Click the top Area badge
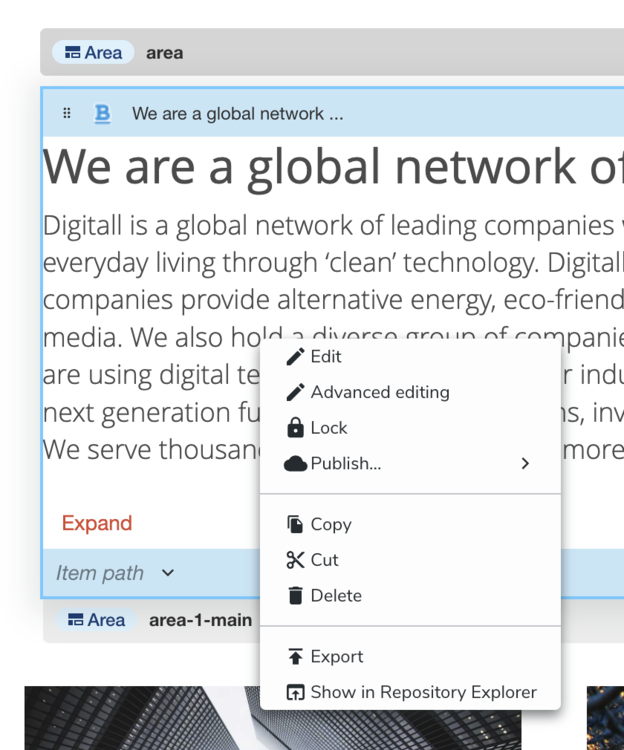The width and height of the screenshot is (624, 750). coord(93,53)
